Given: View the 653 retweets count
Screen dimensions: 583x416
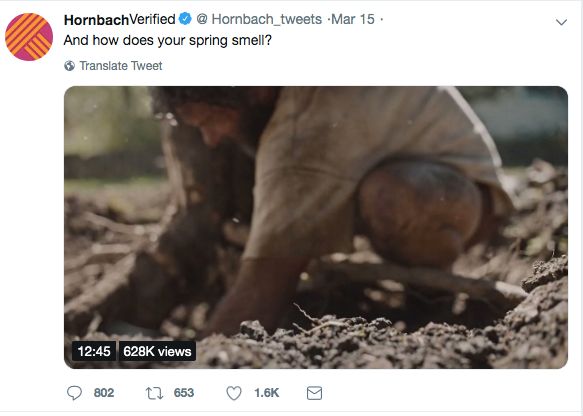Looking at the screenshot, I should pyautogui.click(x=184, y=393).
